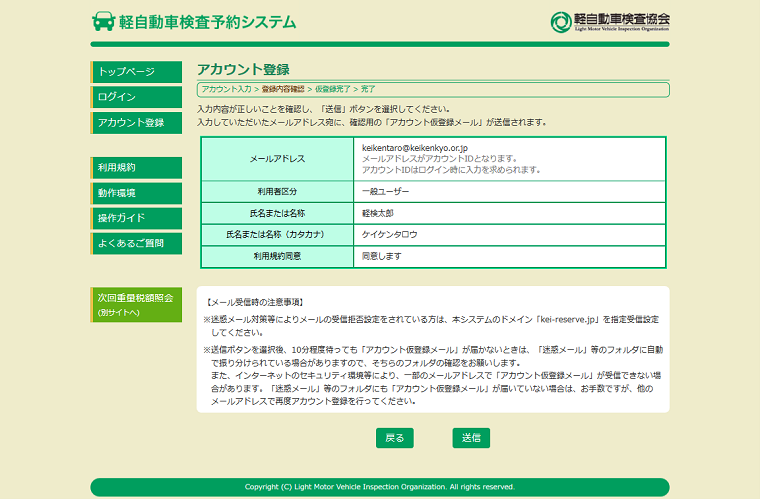Screen dimensions: 760x499
Task: Click the 利用規約同意 label
Action: click(x=277, y=256)
